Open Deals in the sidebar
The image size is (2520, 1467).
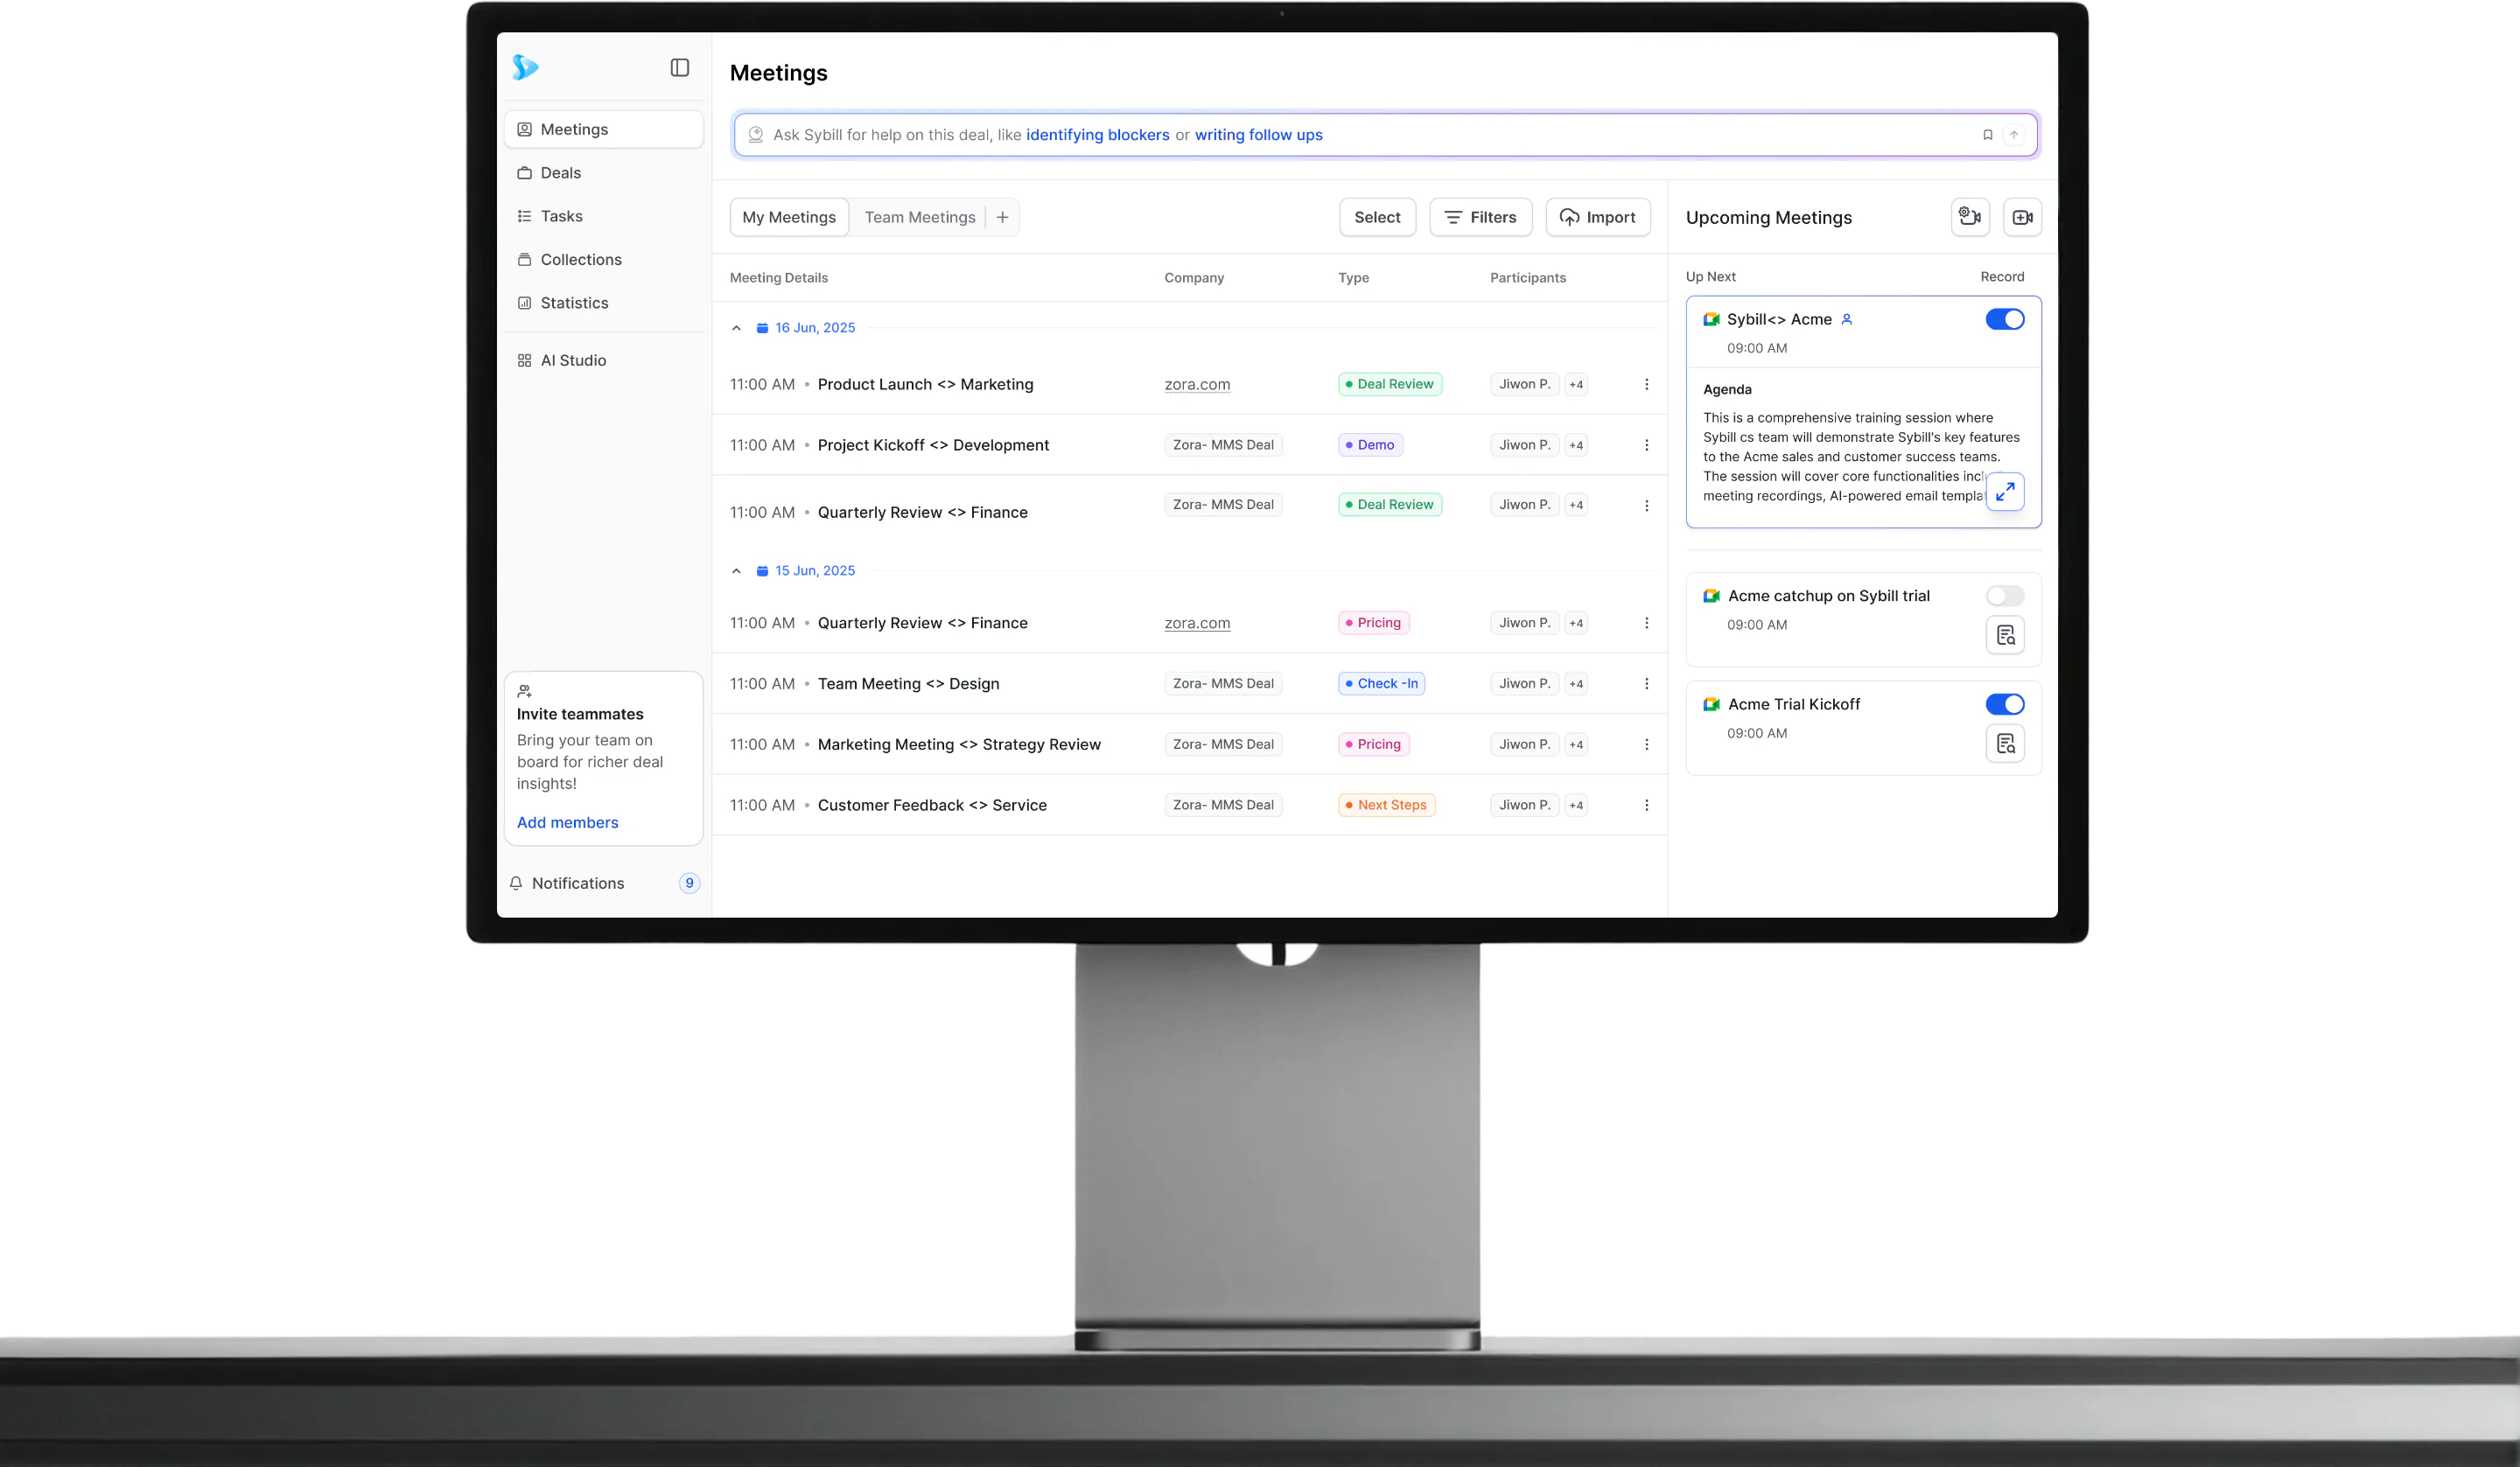tap(604, 173)
